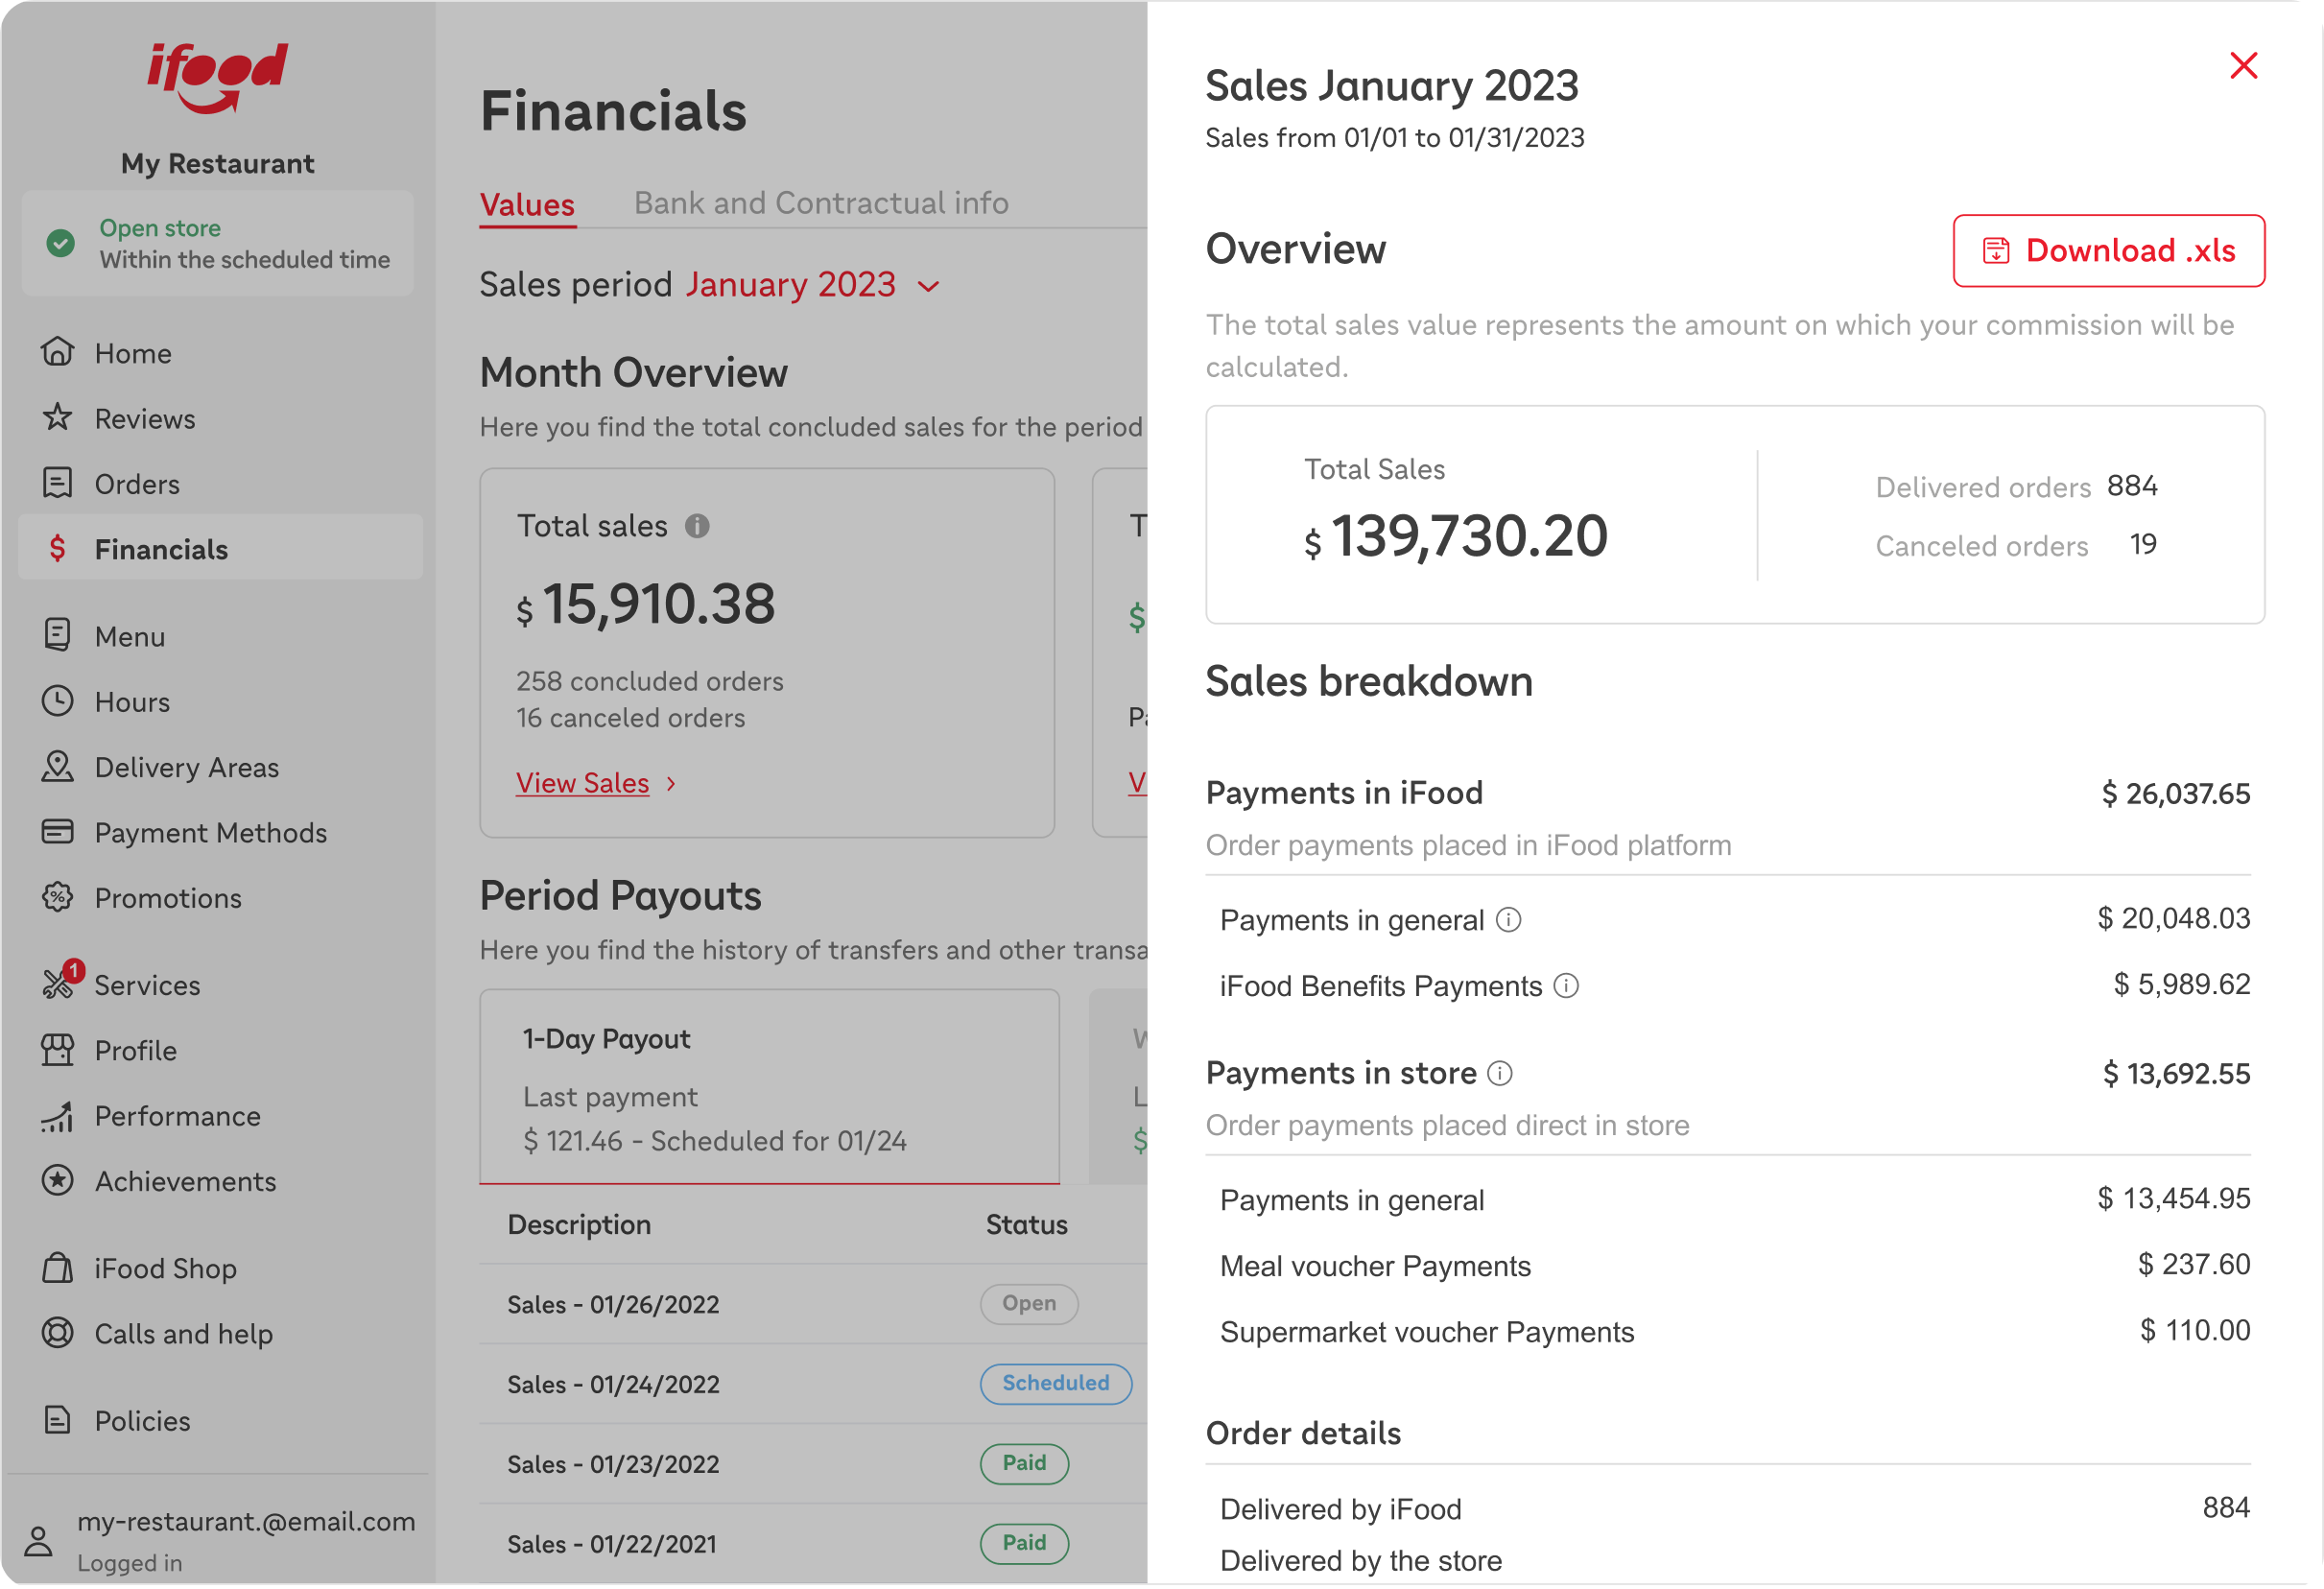Open Payment Methods in sidebar
Image resolution: width=2324 pixels, height=1589 pixels.
click(210, 833)
